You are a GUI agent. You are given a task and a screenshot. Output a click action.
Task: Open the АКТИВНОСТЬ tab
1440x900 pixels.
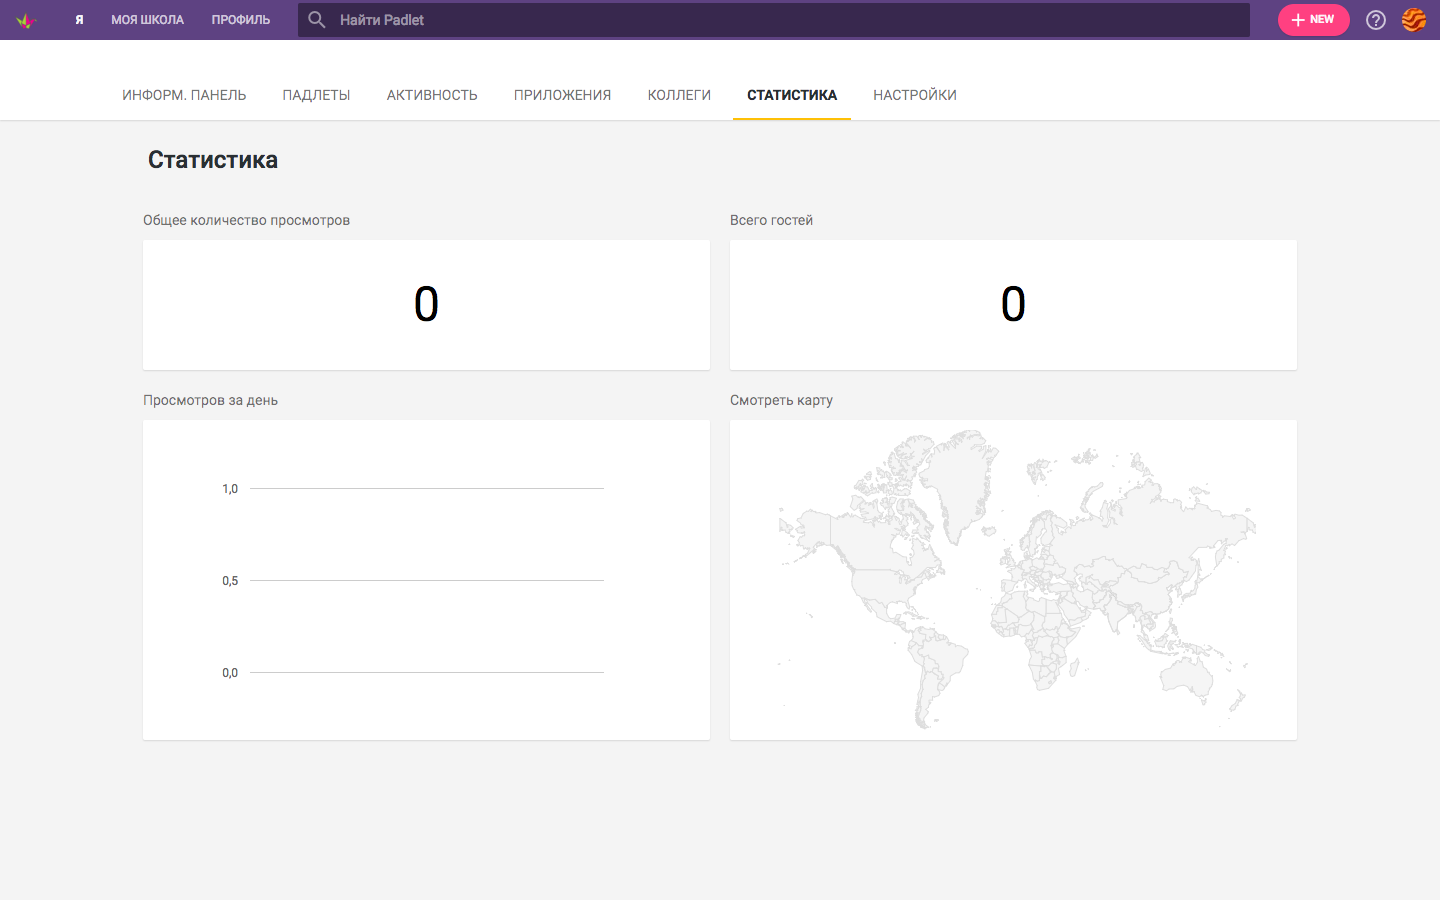pos(431,94)
